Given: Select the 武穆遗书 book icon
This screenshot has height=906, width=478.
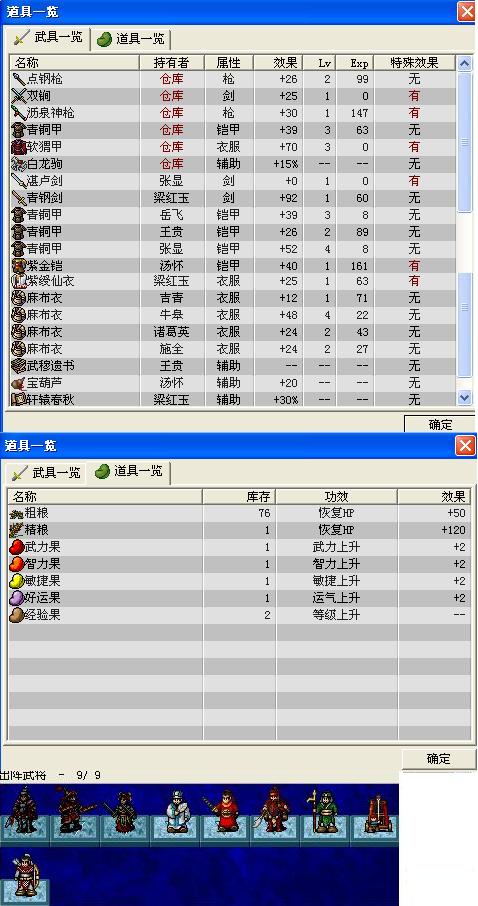Looking at the screenshot, I should 18,366.
